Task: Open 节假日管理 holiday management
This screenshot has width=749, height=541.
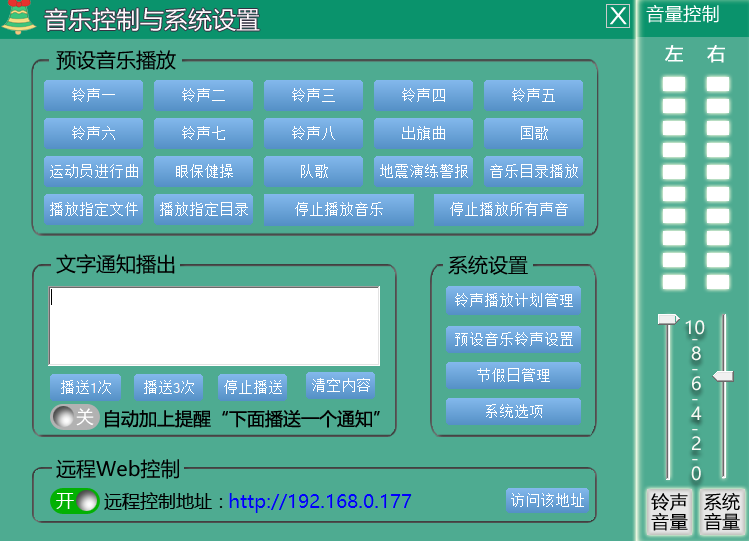Action: (x=513, y=375)
